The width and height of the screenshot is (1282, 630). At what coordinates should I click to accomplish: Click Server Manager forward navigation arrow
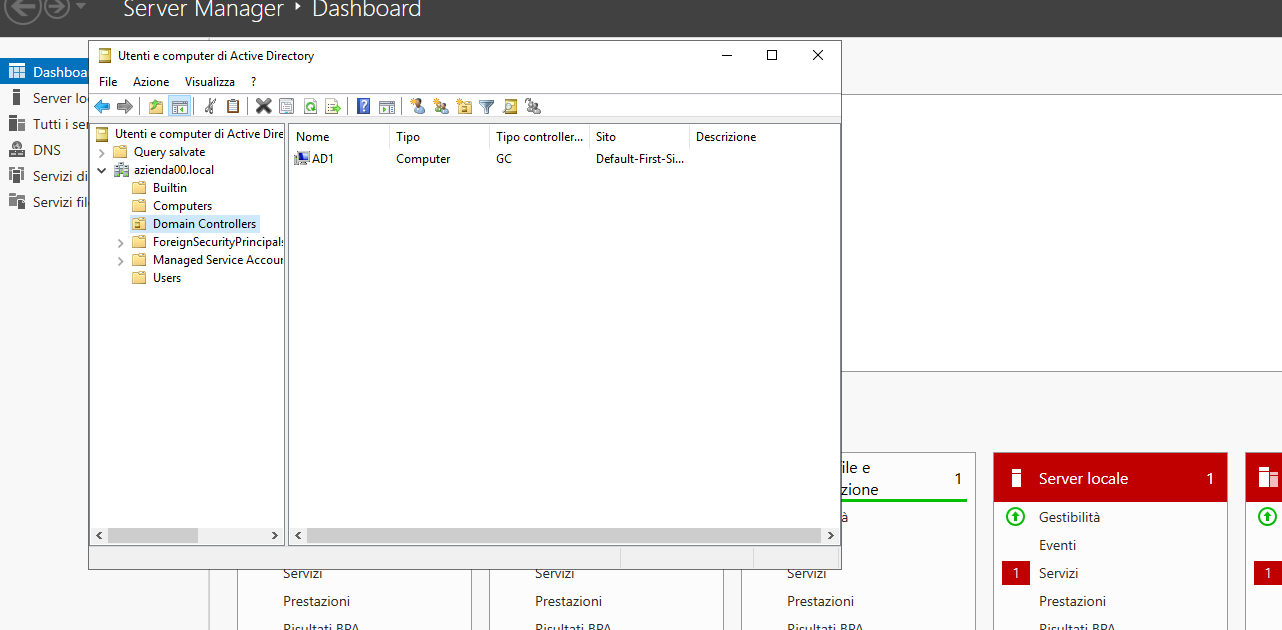coord(57,8)
